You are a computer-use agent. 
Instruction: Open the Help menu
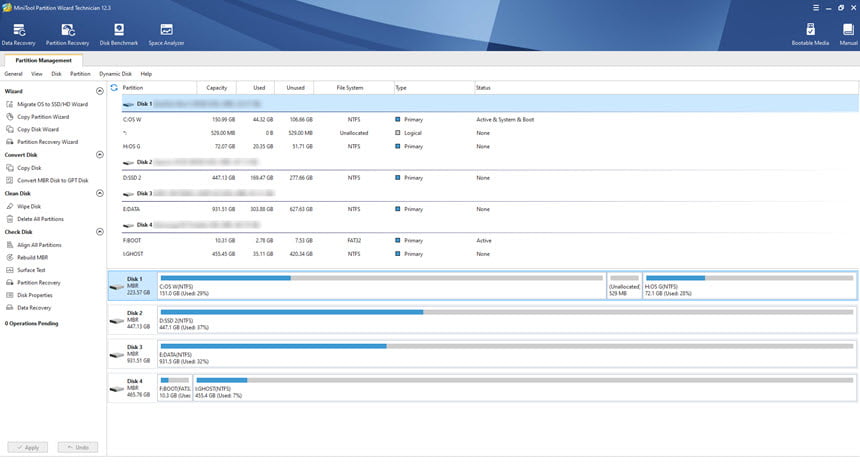pyautogui.click(x=146, y=74)
